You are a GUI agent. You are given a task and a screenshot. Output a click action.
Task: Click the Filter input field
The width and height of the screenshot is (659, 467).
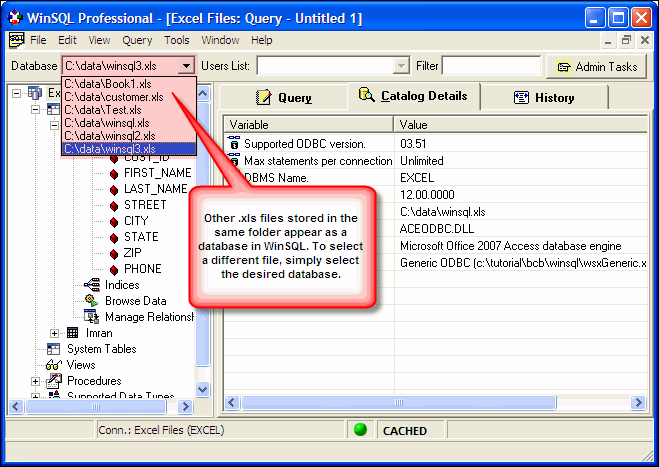pyautogui.click(x=491, y=66)
